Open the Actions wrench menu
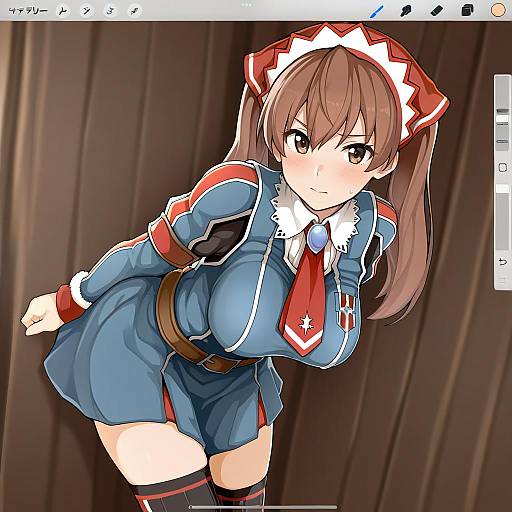Viewport: 512px width, 512px height. tap(63, 11)
